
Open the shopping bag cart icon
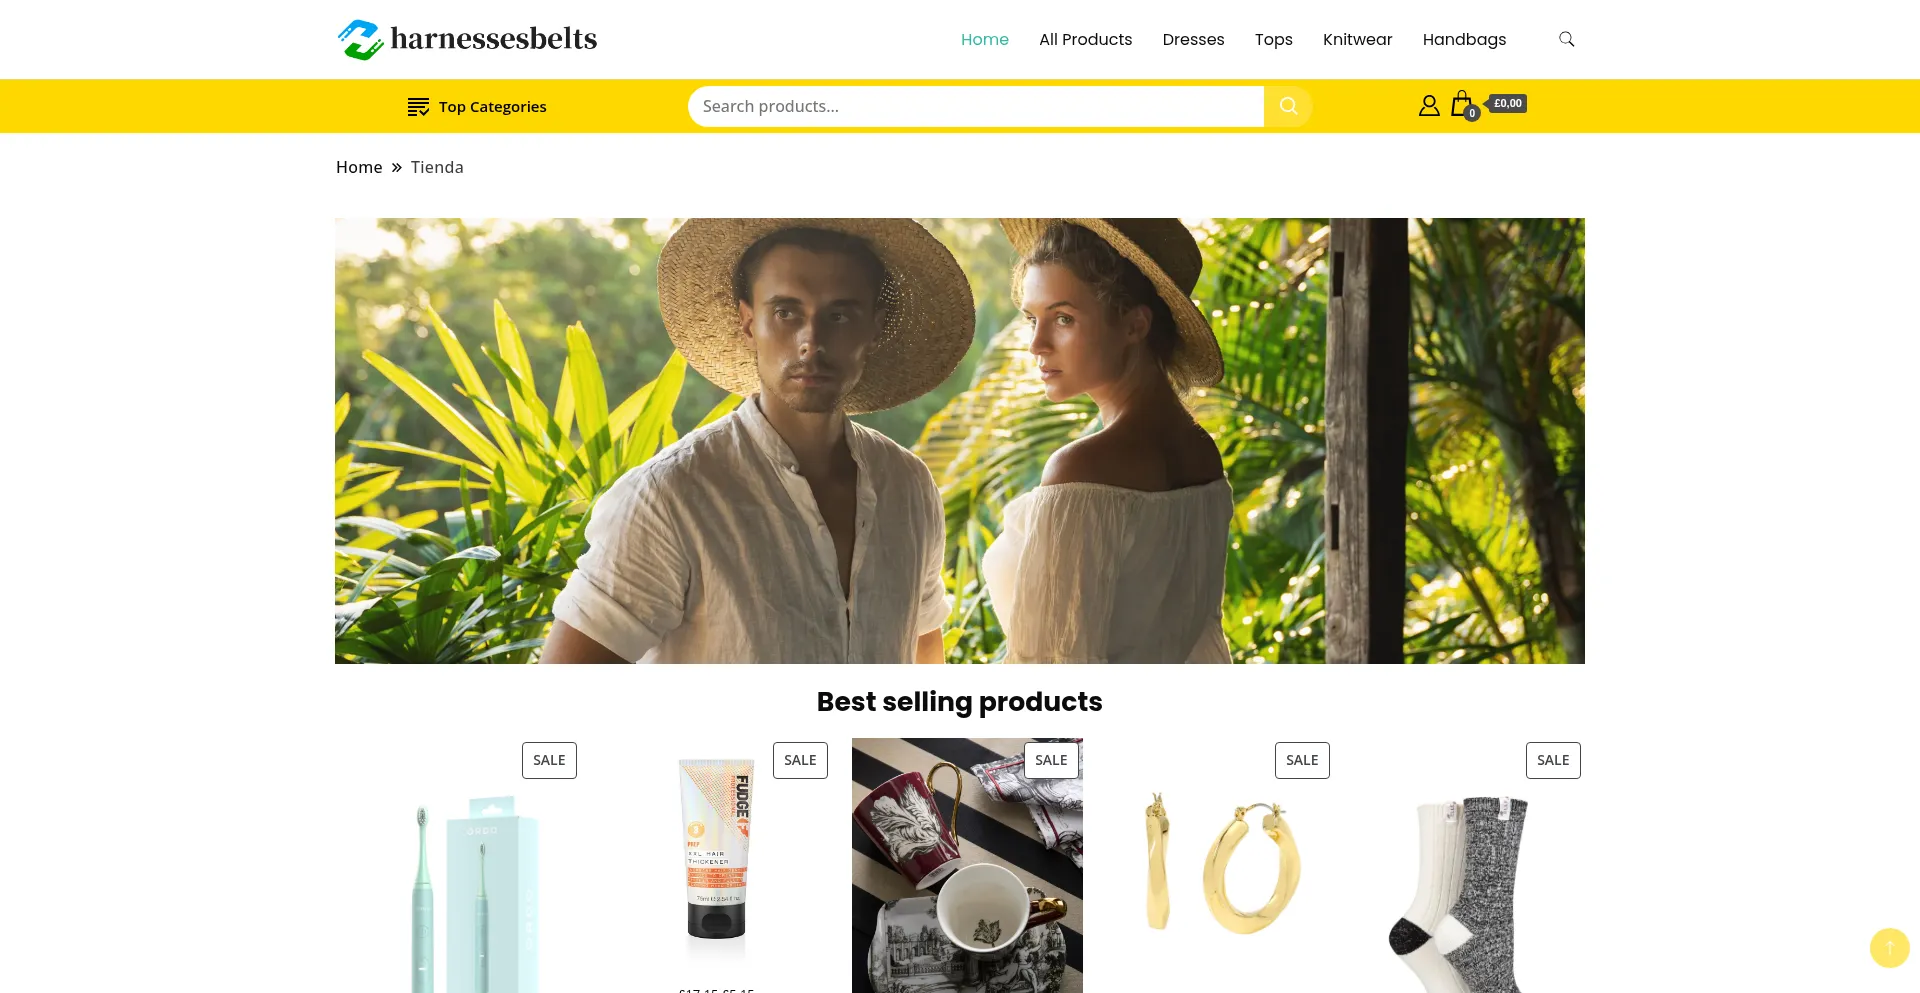click(x=1463, y=105)
